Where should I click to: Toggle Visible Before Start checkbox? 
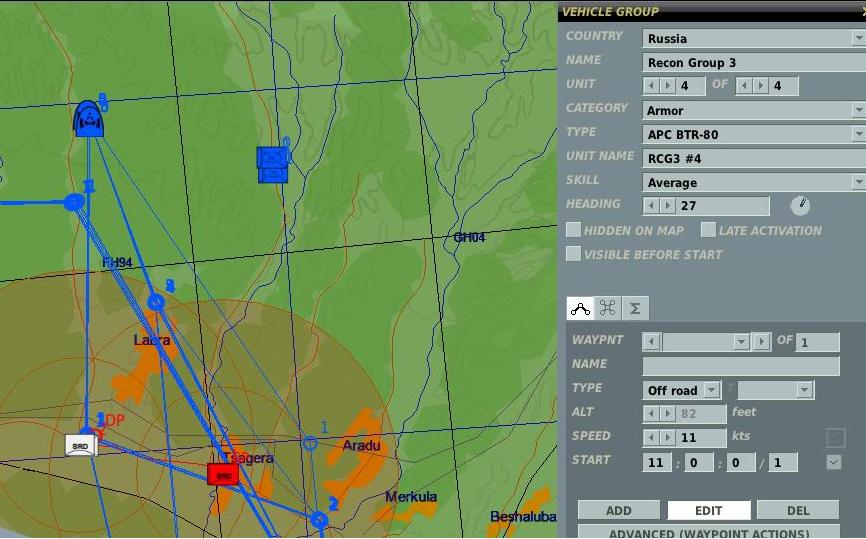[x=574, y=253]
